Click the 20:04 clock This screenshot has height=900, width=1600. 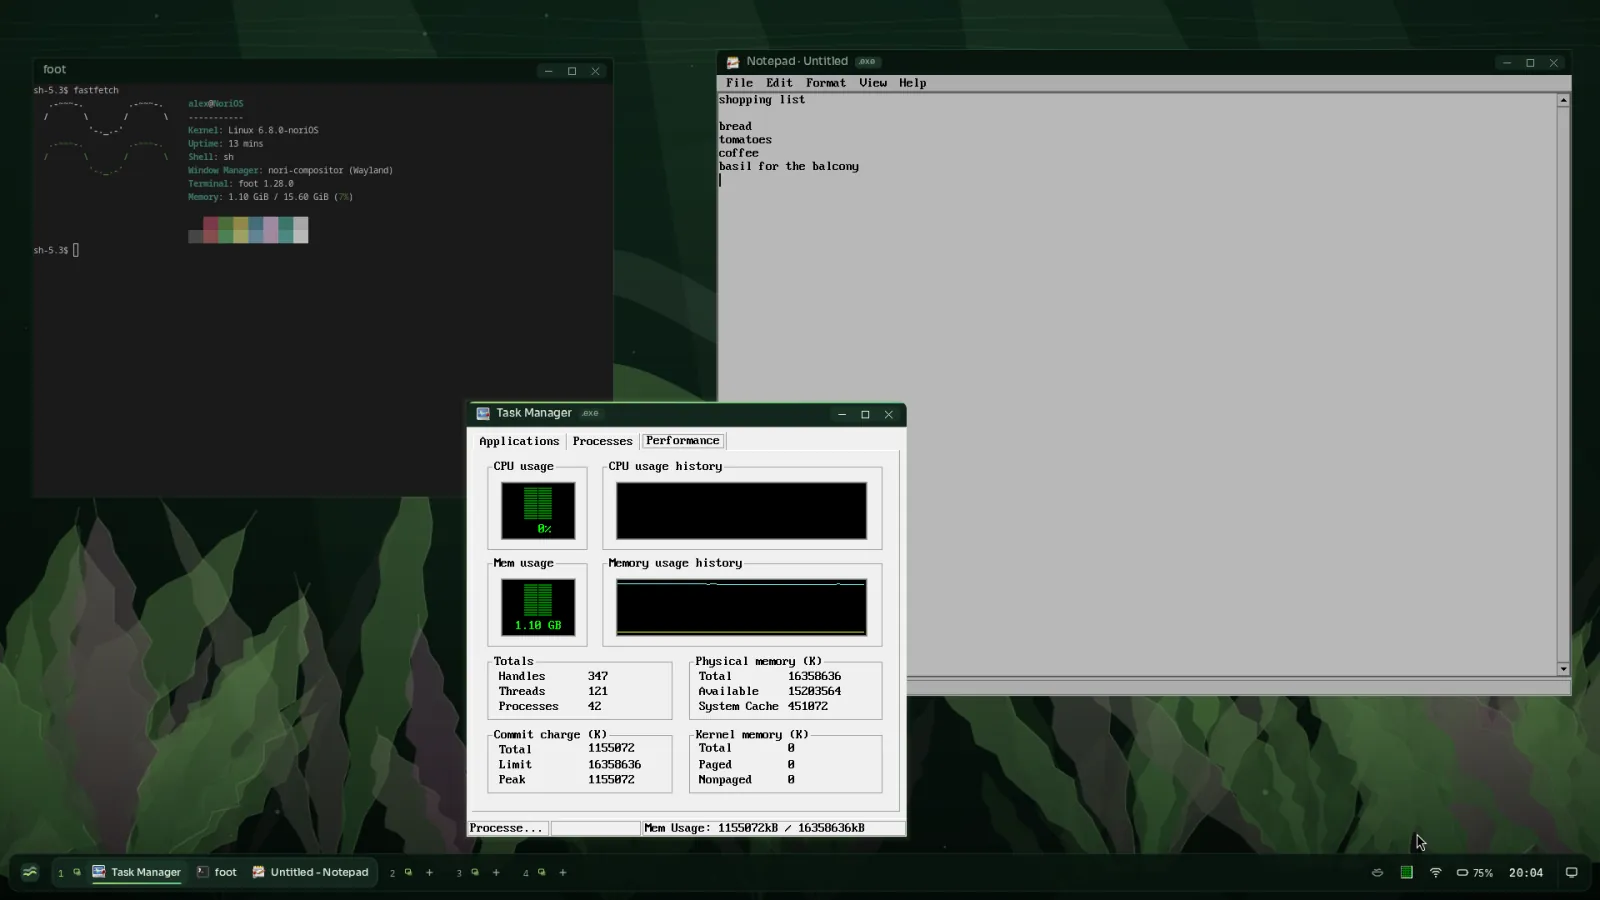[x=1525, y=872]
